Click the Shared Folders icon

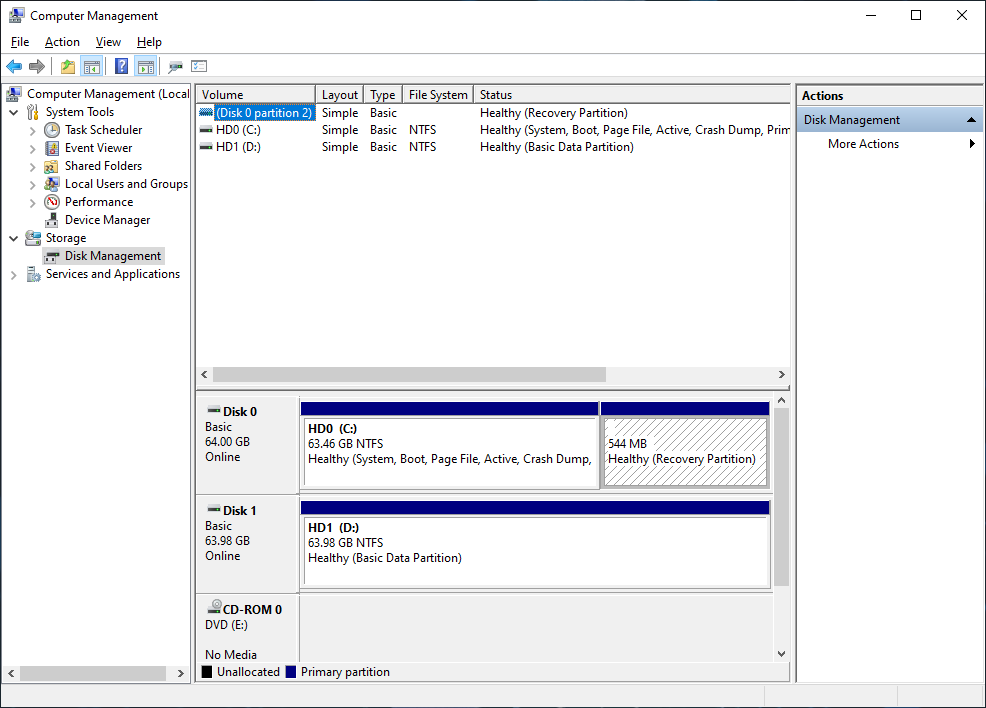pos(52,166)
